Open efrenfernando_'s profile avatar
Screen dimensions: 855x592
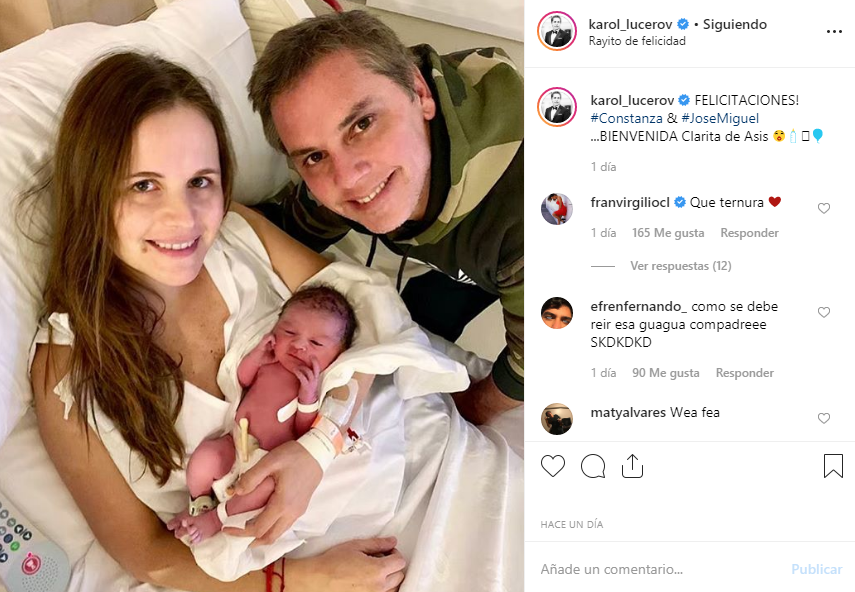tap(557, 313)
